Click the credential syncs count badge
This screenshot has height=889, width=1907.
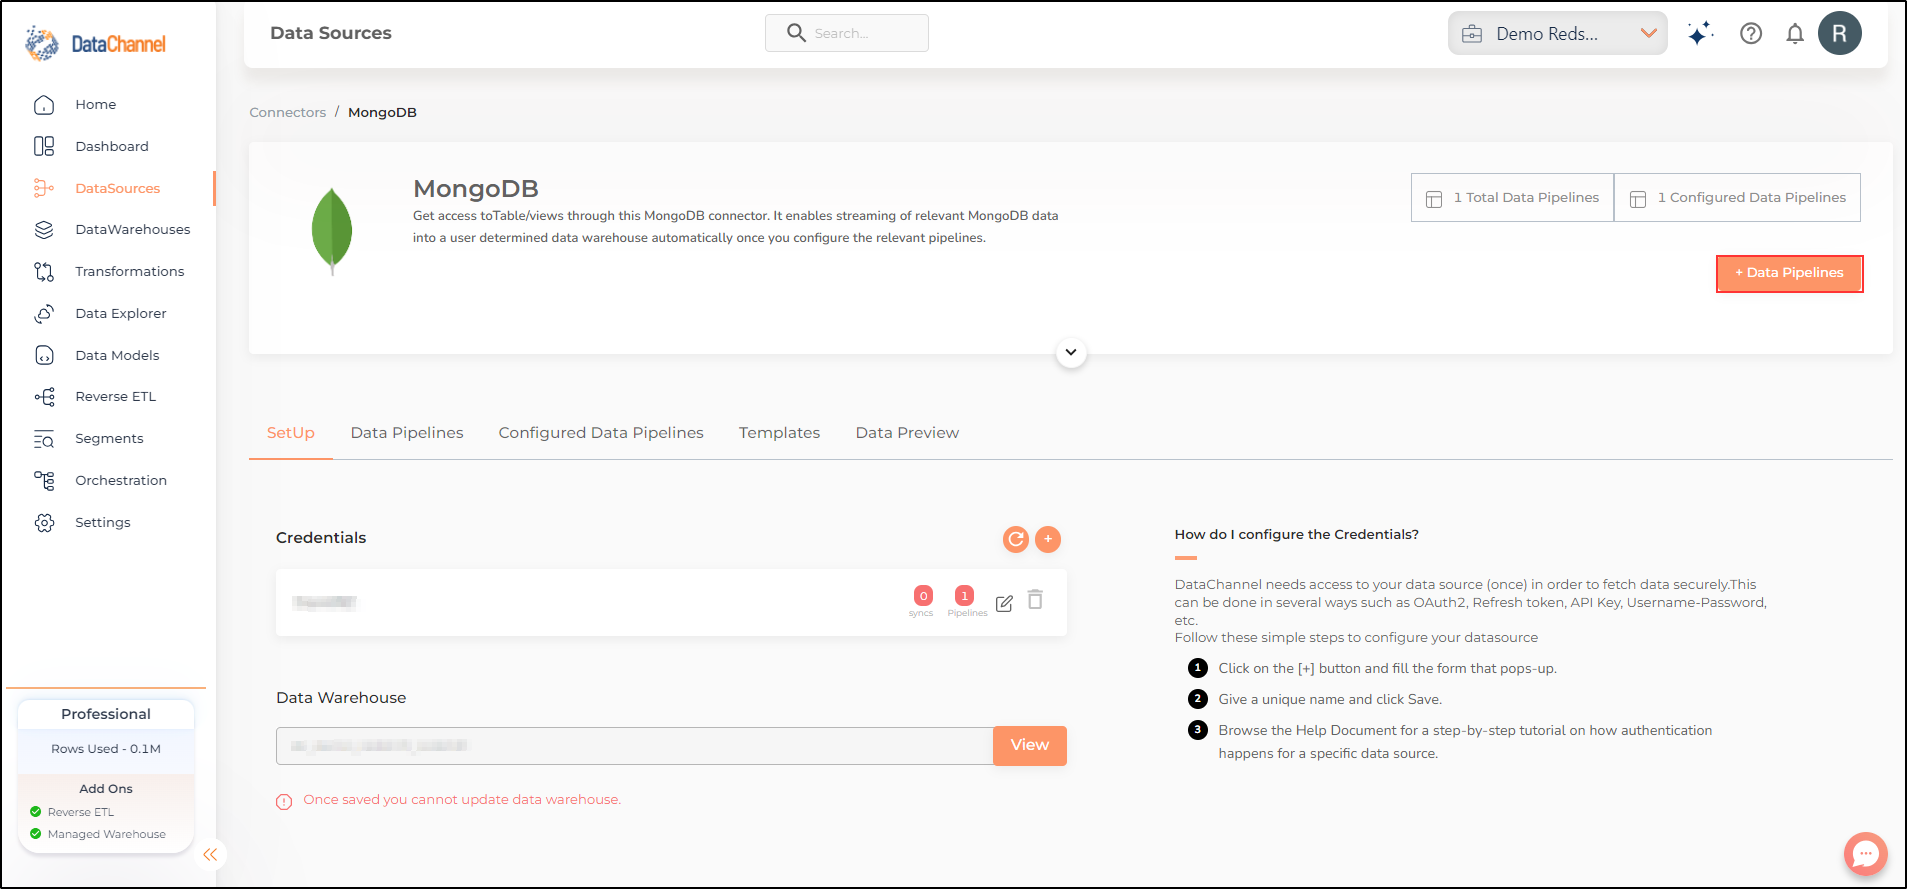pyautogui.click(x=923, y=596)
